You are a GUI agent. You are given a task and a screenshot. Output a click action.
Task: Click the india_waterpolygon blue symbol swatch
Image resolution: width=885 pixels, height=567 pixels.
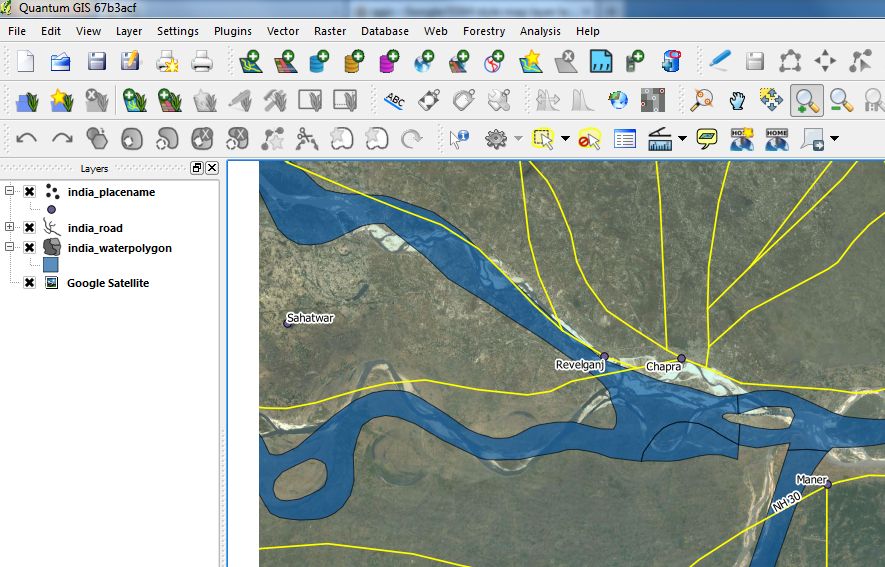pos(51,265)
